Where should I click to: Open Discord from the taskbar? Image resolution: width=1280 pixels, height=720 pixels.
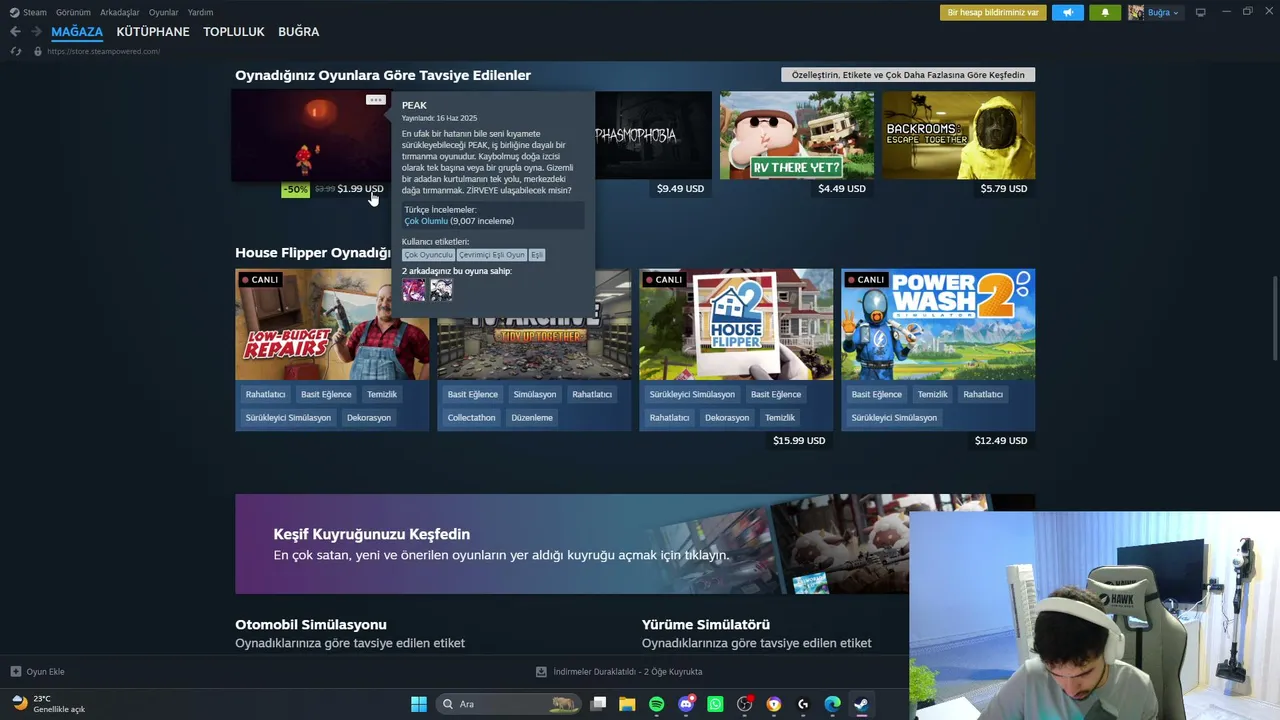686,704
